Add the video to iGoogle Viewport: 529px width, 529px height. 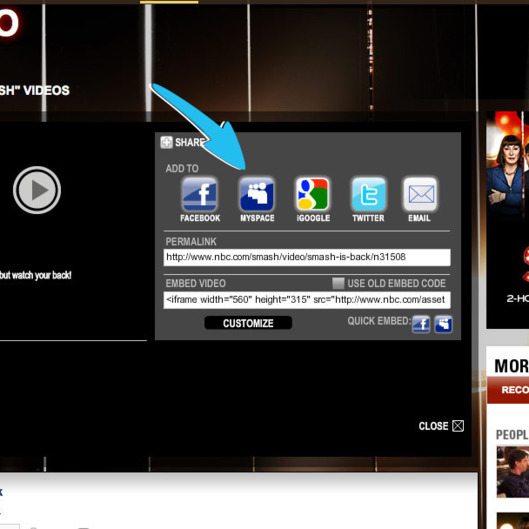point(312,195)
